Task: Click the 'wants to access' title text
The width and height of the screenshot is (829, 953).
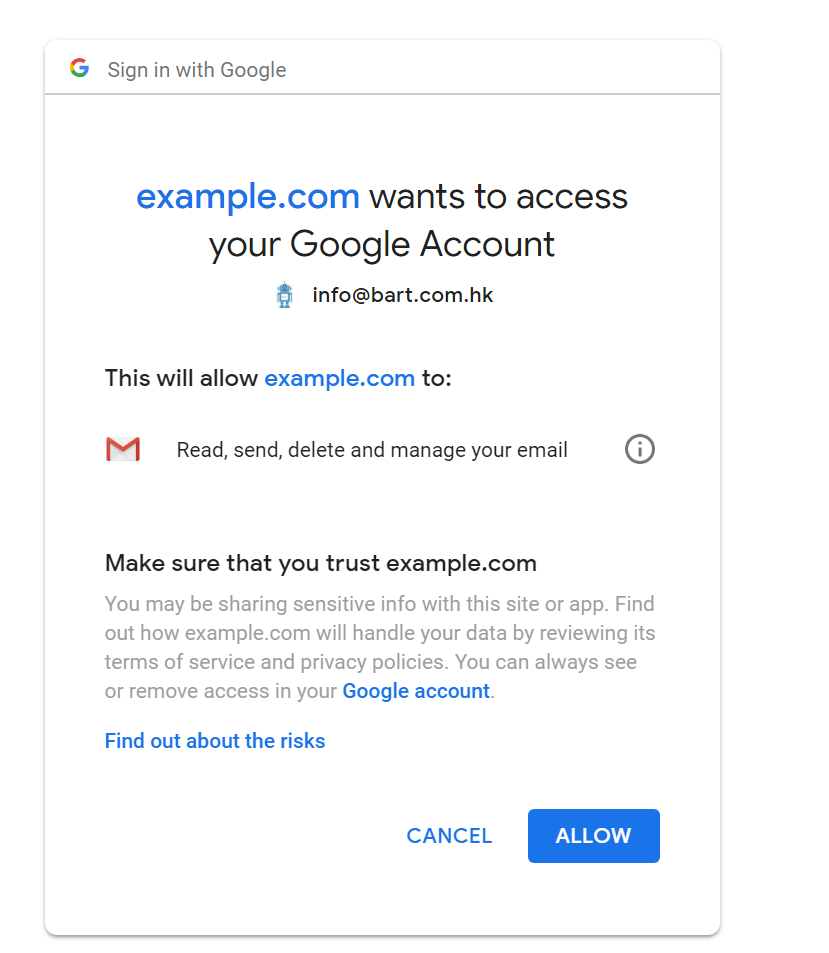Action: coord(498,197)
